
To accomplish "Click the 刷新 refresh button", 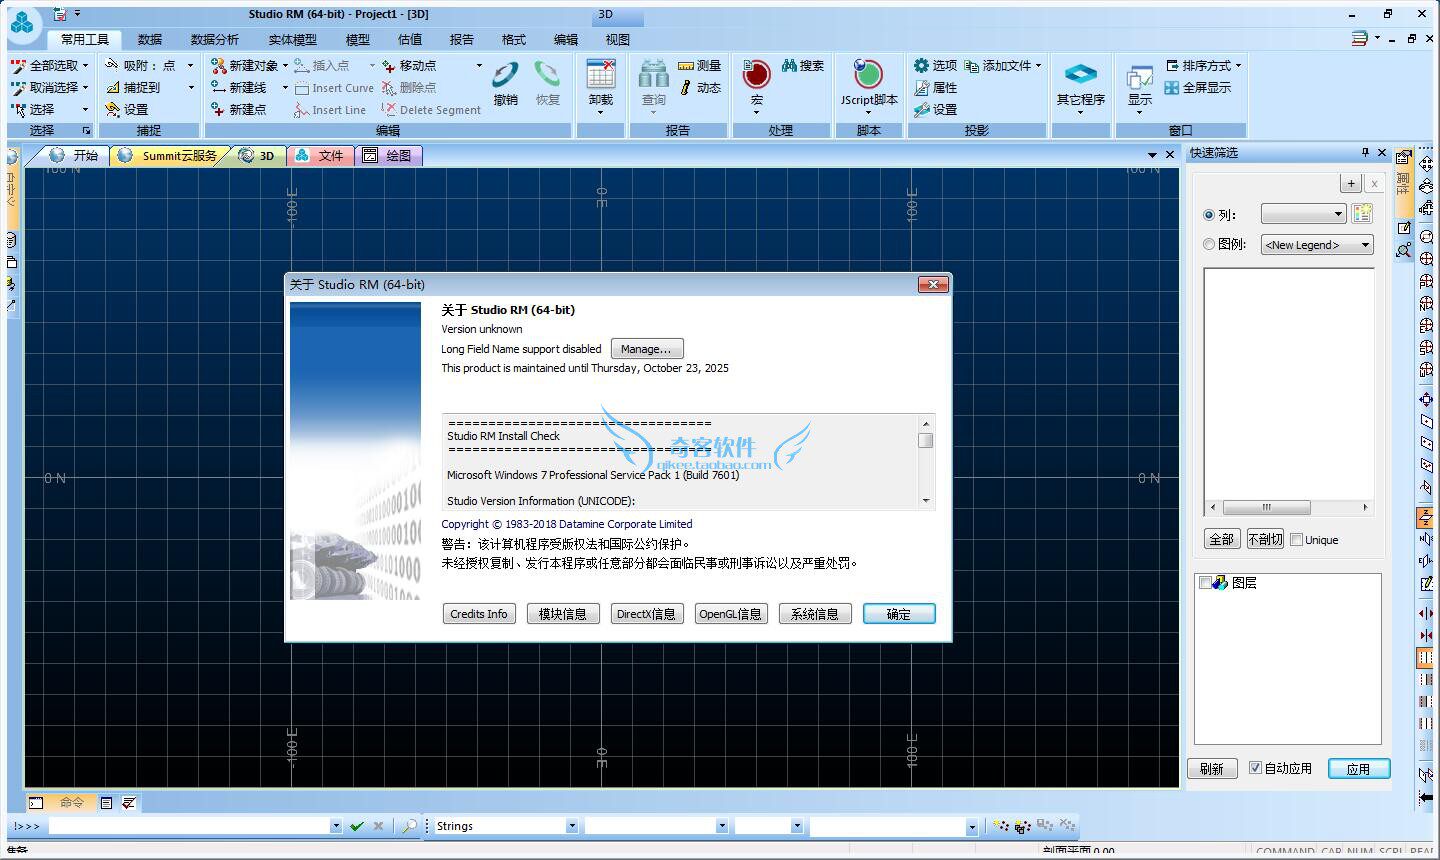I will tap(1212, 769).
